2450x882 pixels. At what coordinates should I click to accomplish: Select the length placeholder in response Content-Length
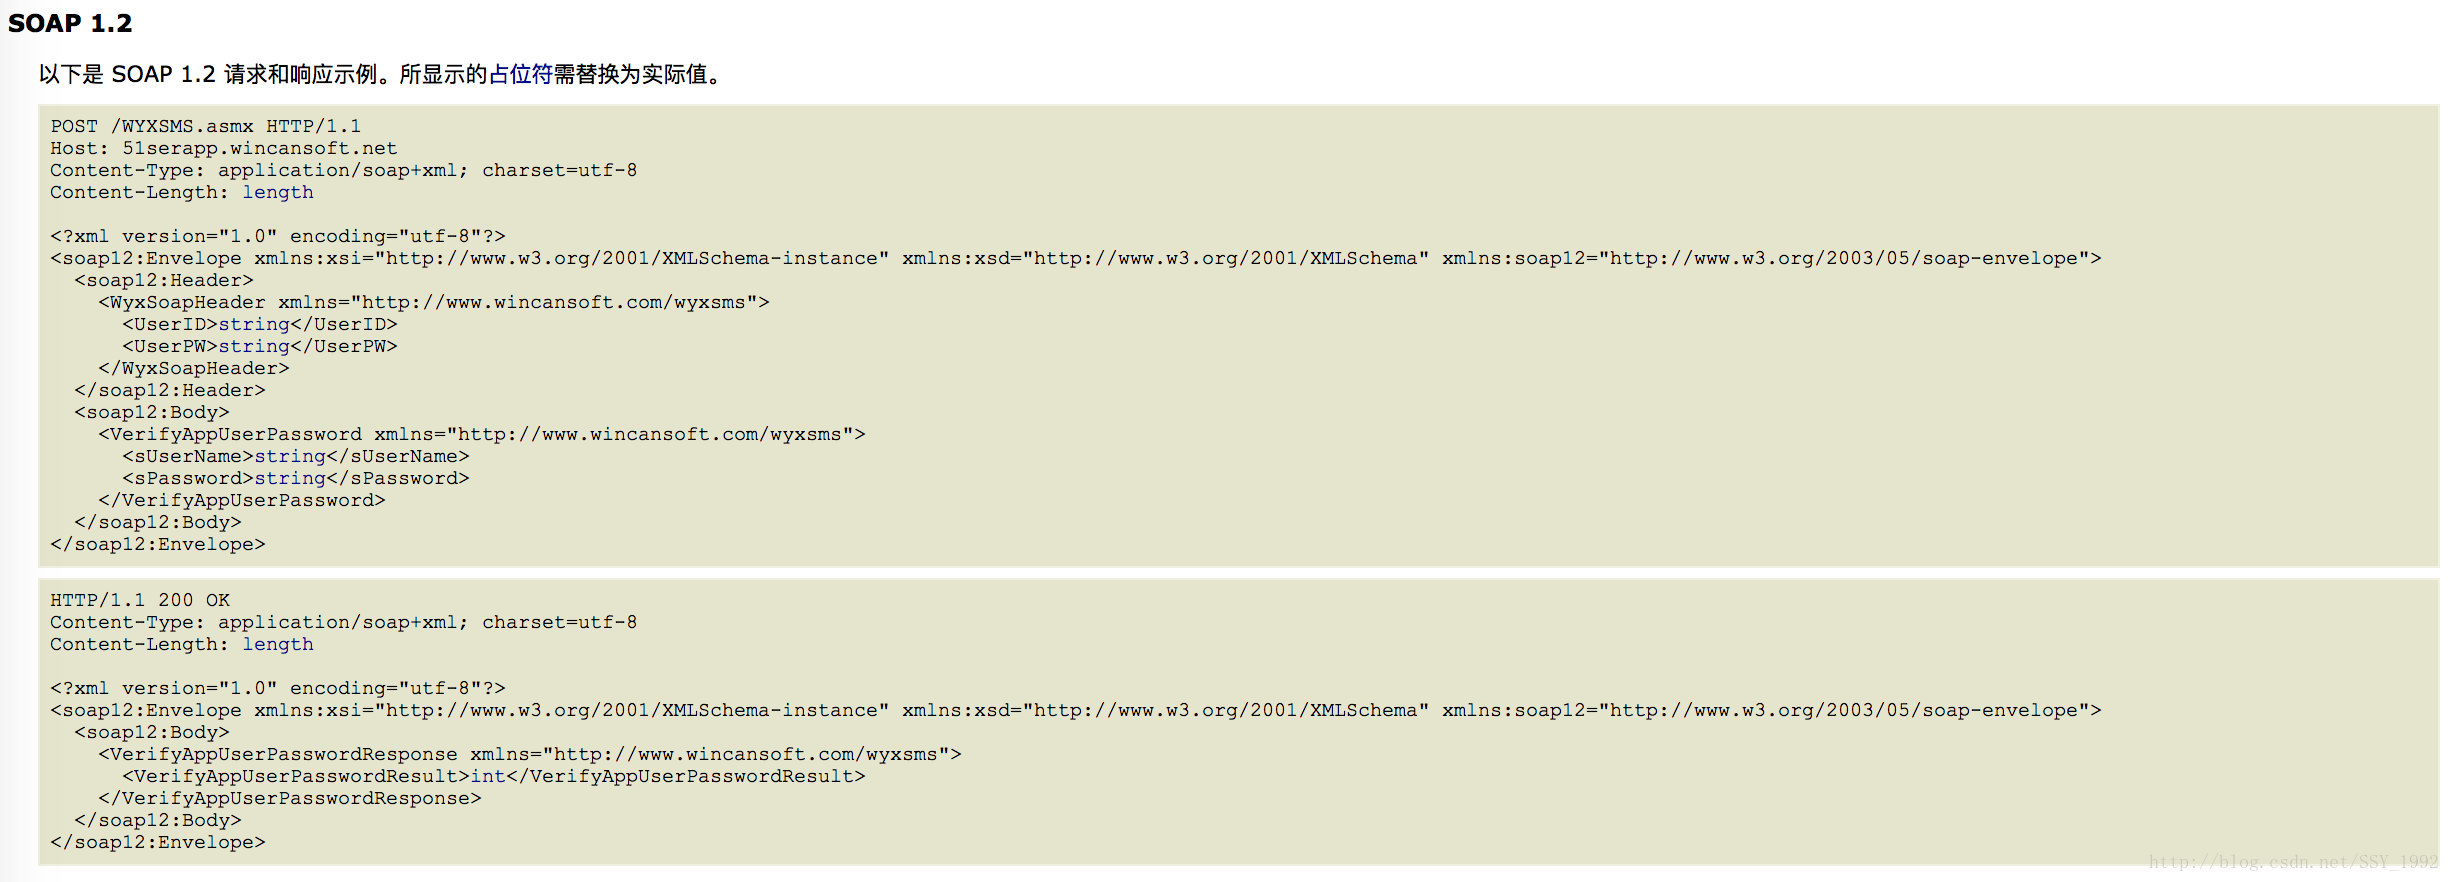tap(278, 644)
